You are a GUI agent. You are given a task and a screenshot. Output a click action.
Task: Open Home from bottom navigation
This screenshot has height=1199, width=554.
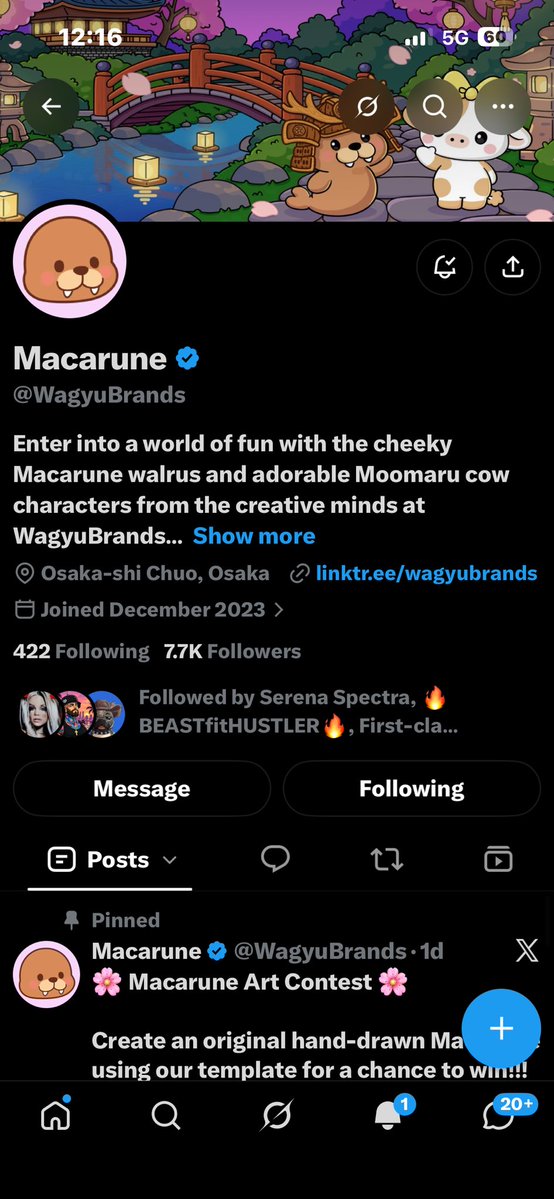pyautogui.click(x=54, y=1116)
